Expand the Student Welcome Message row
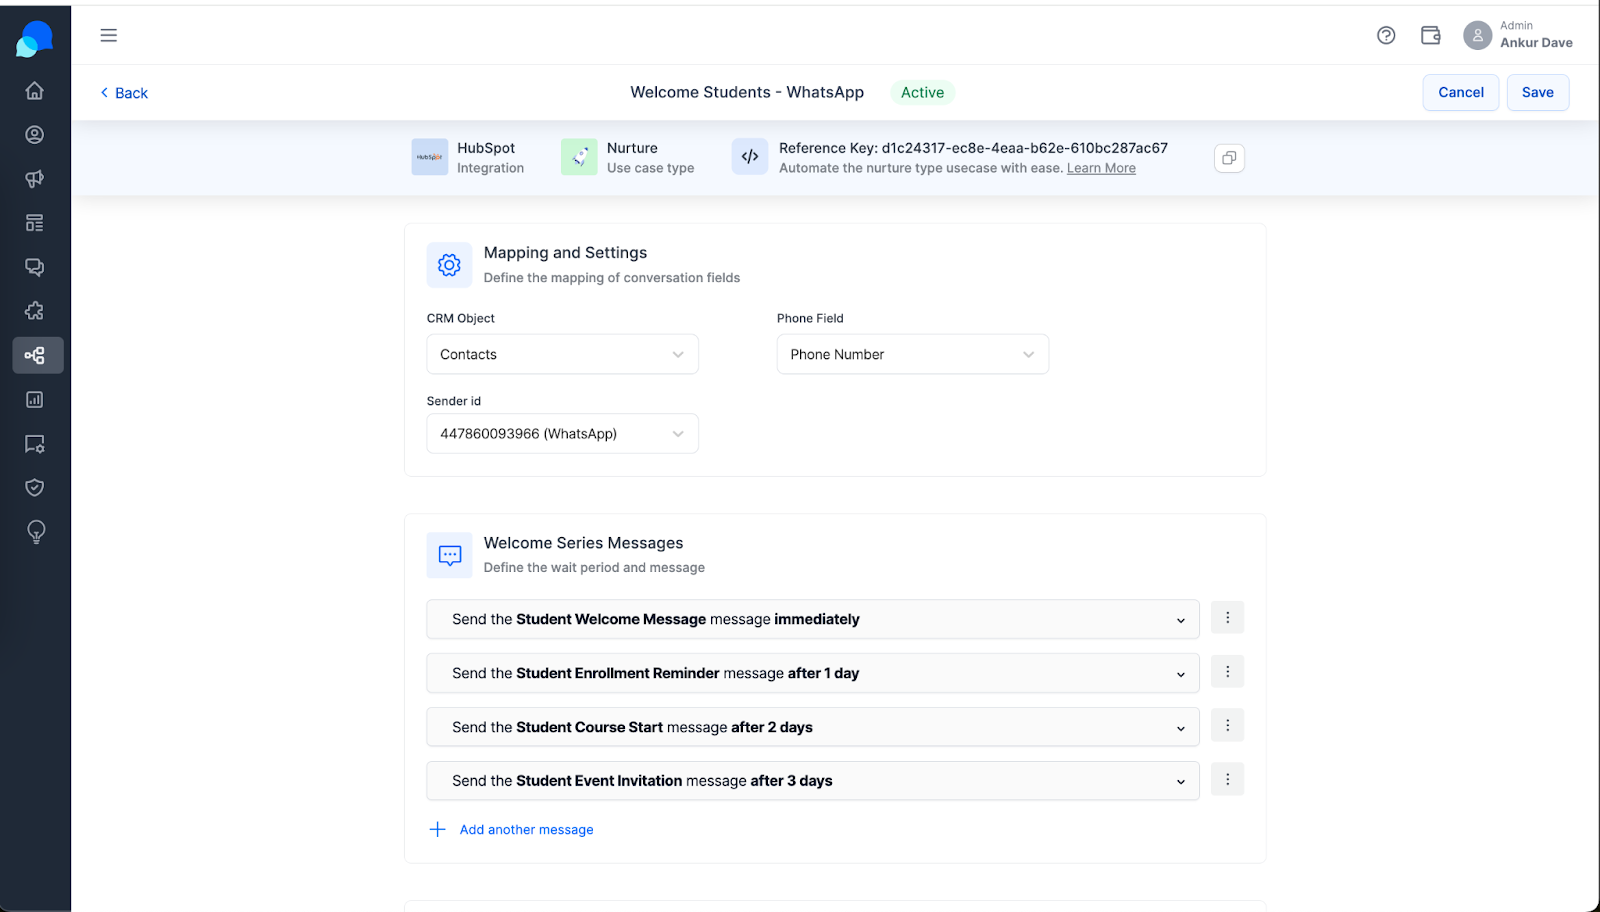Screen dimensions: 1600x912 coord(813,619)
